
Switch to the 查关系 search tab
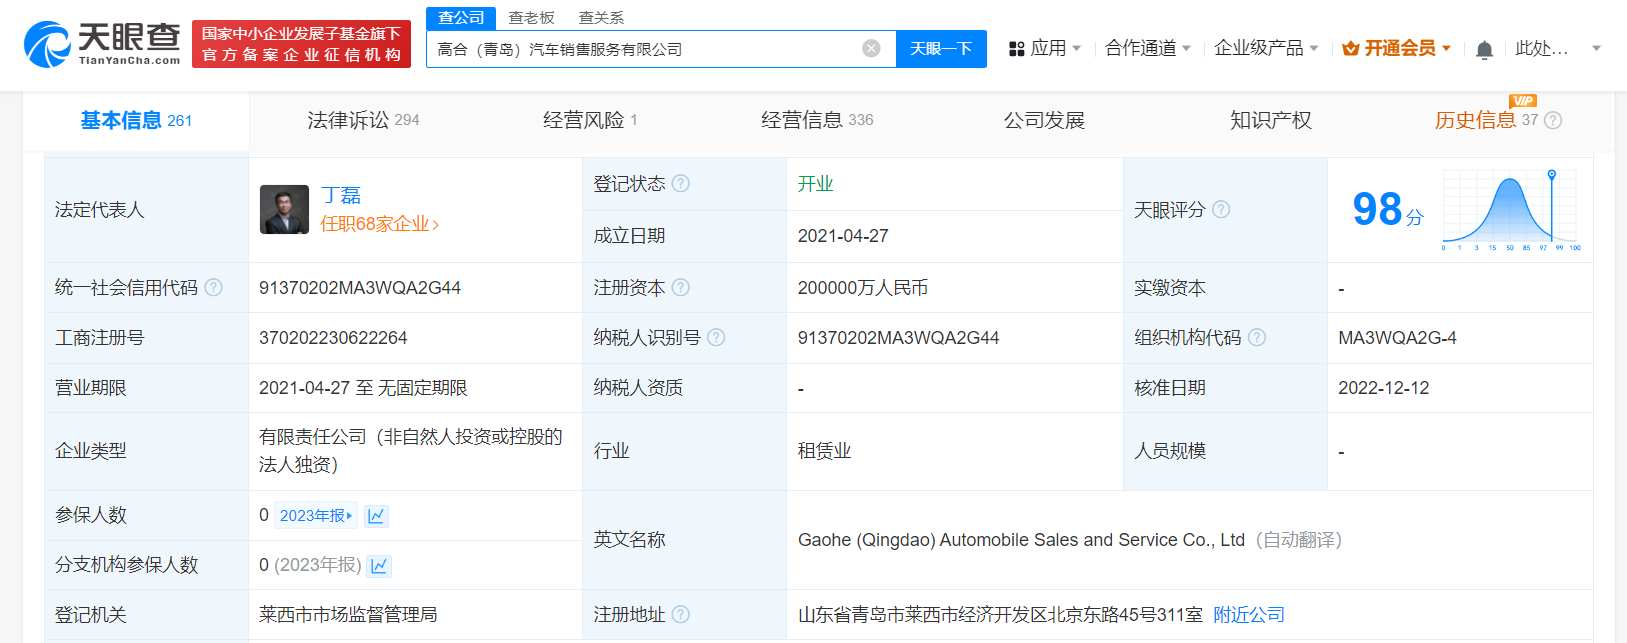pyautogui.click(x=601, y=18)
